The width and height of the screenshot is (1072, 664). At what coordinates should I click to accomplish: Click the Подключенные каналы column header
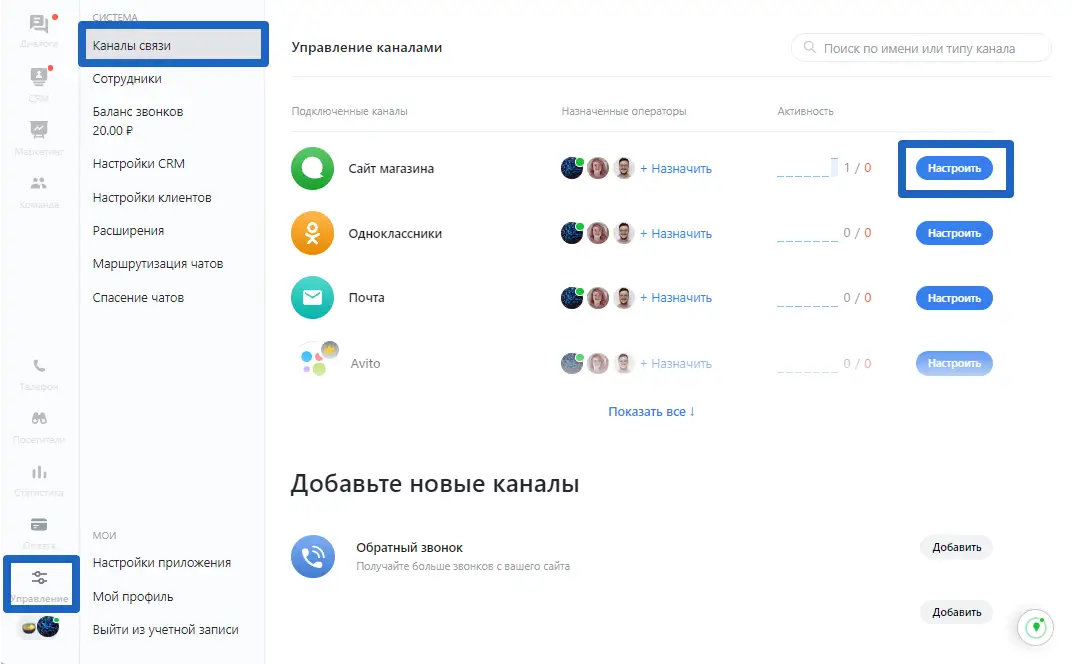coord(349,111)
